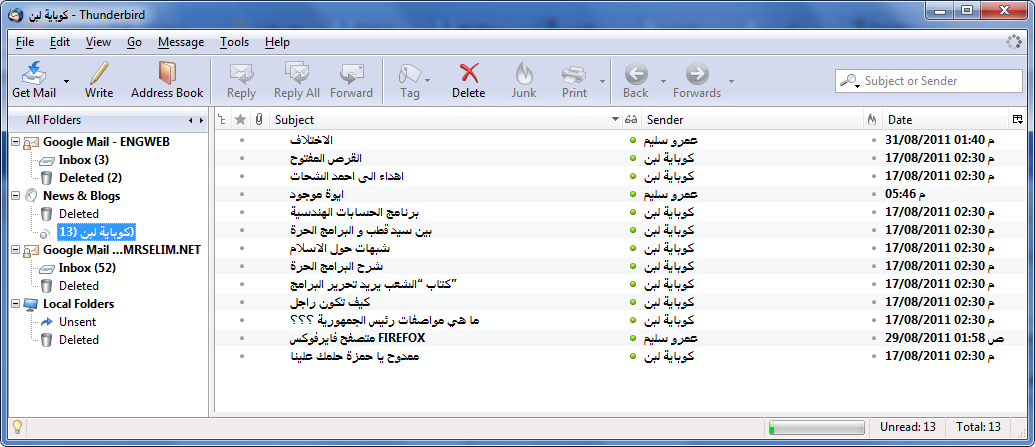Open the Message menu
1035x447 pixels.
181,42
